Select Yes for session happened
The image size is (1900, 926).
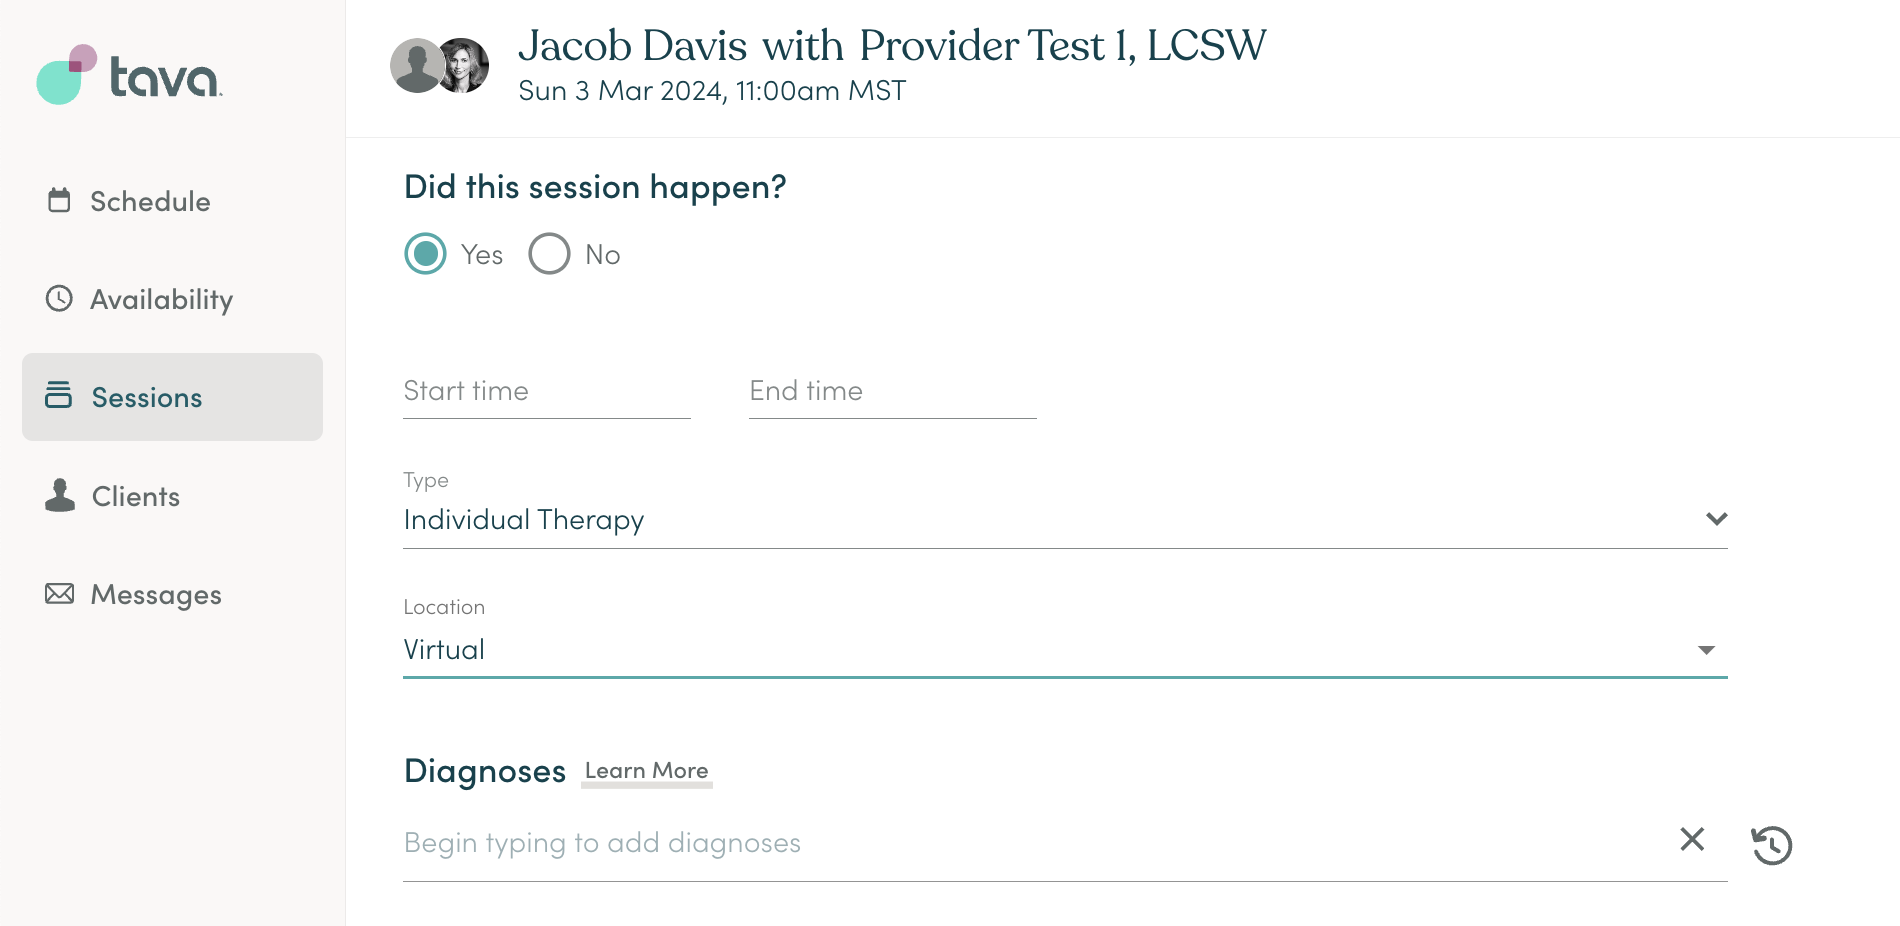(425, 254)
